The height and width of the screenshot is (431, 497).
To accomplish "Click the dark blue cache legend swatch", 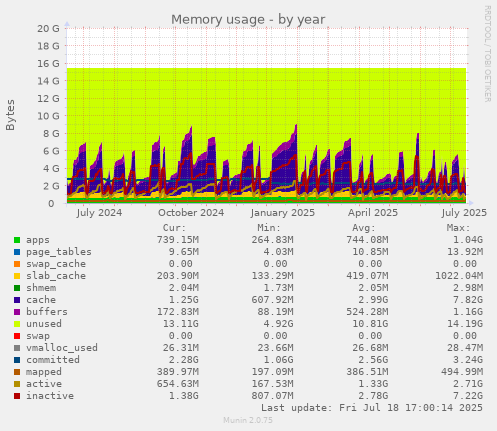I will (x=17, y=300).
